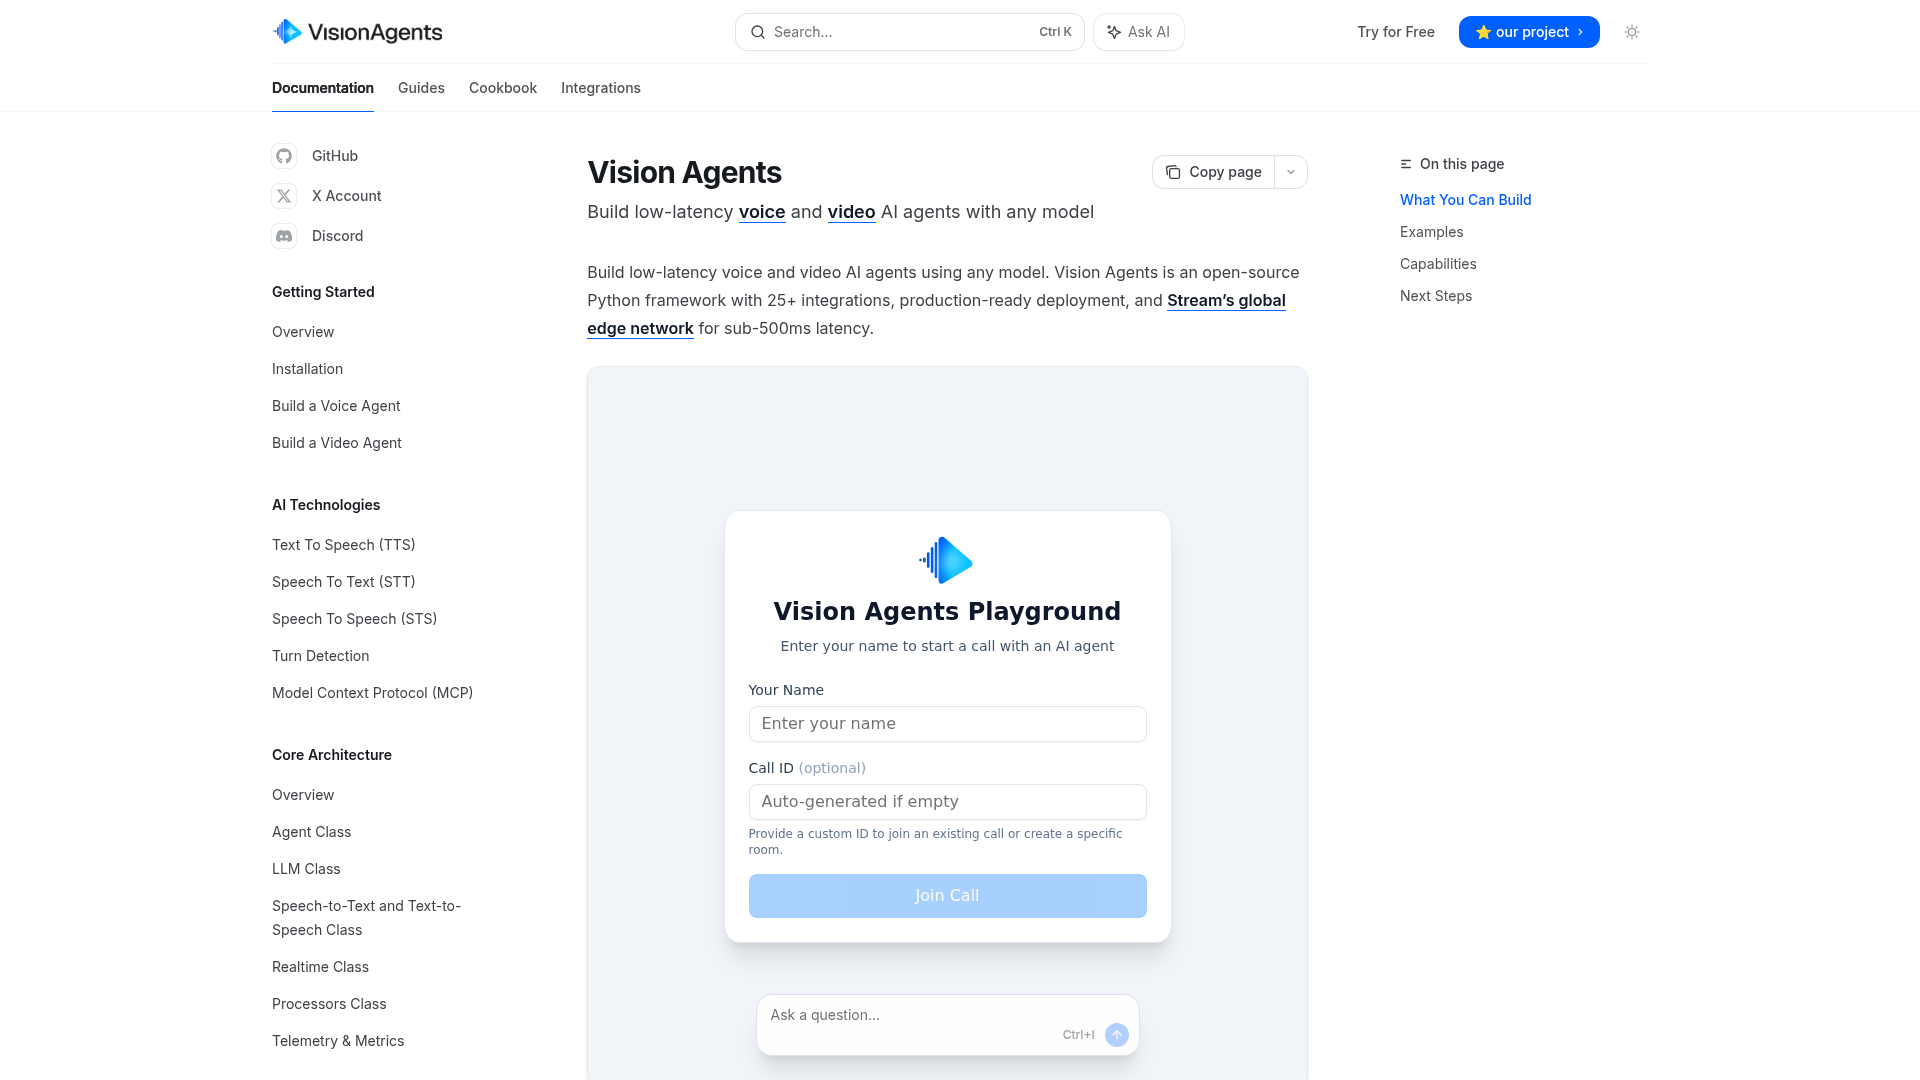1920x1080 pixels.
Task: Click the VisionAgents logo icon
Action: coord(287,32)
